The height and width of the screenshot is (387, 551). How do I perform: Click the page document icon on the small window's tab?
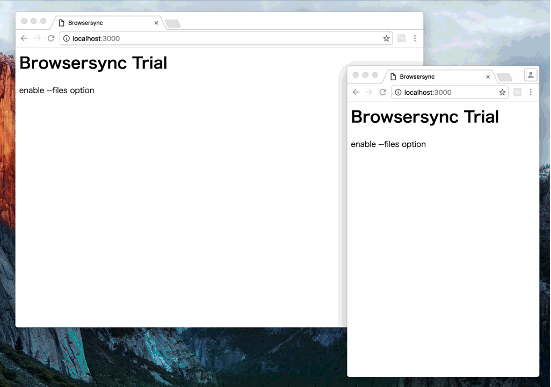pyautogui.click(x=393, y=77)
